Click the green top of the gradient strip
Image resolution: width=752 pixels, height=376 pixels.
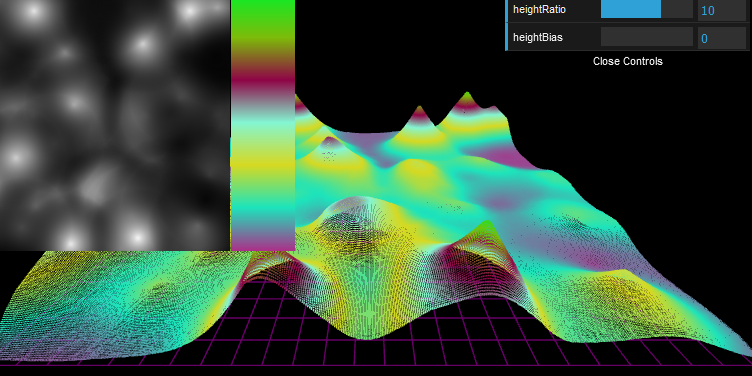click(x=263, y=11)
